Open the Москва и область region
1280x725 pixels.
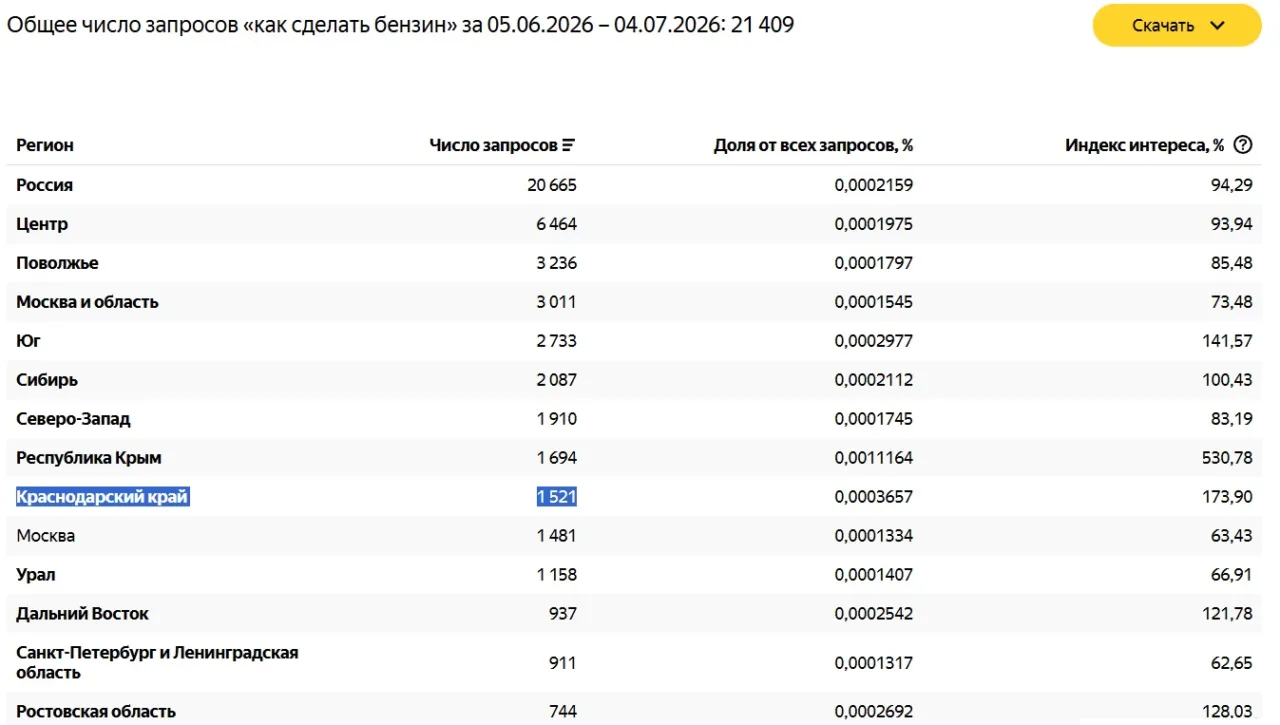coord(87,302)
